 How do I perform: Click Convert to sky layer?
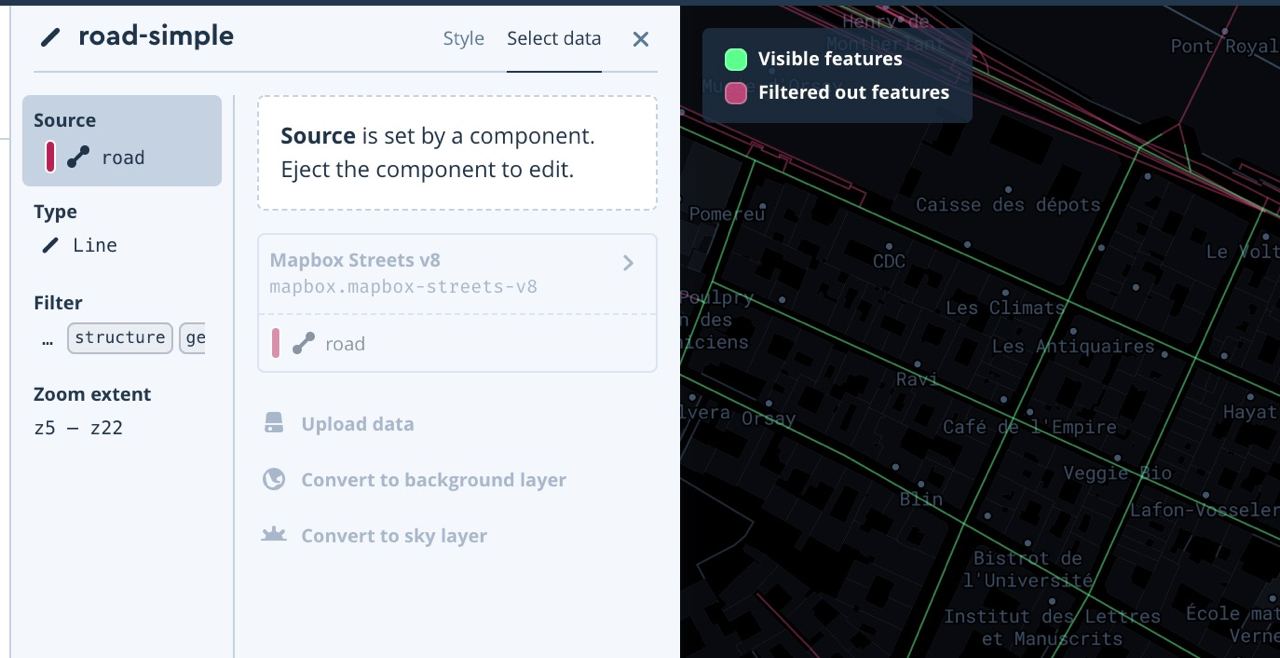coord(394,536)
